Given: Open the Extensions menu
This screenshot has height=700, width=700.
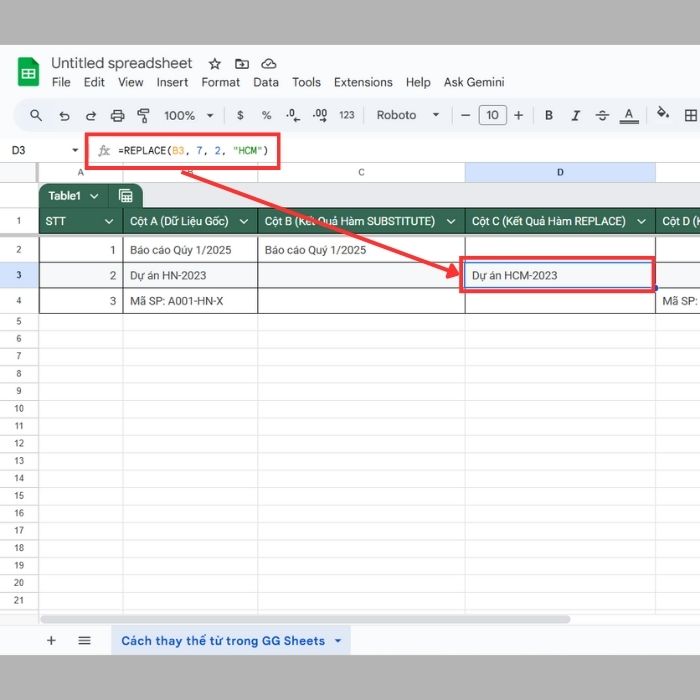Looking at the screenshot, I should (x=363, y=82).
